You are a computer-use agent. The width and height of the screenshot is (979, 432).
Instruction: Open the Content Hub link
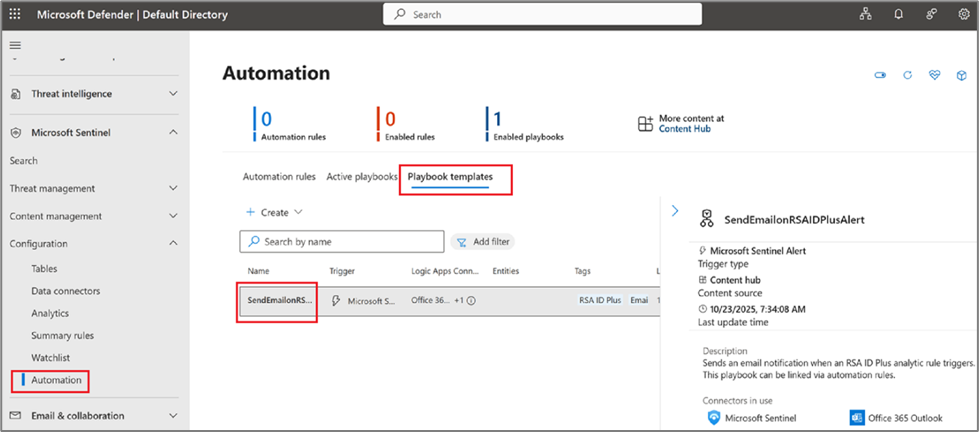coord(683,129)
